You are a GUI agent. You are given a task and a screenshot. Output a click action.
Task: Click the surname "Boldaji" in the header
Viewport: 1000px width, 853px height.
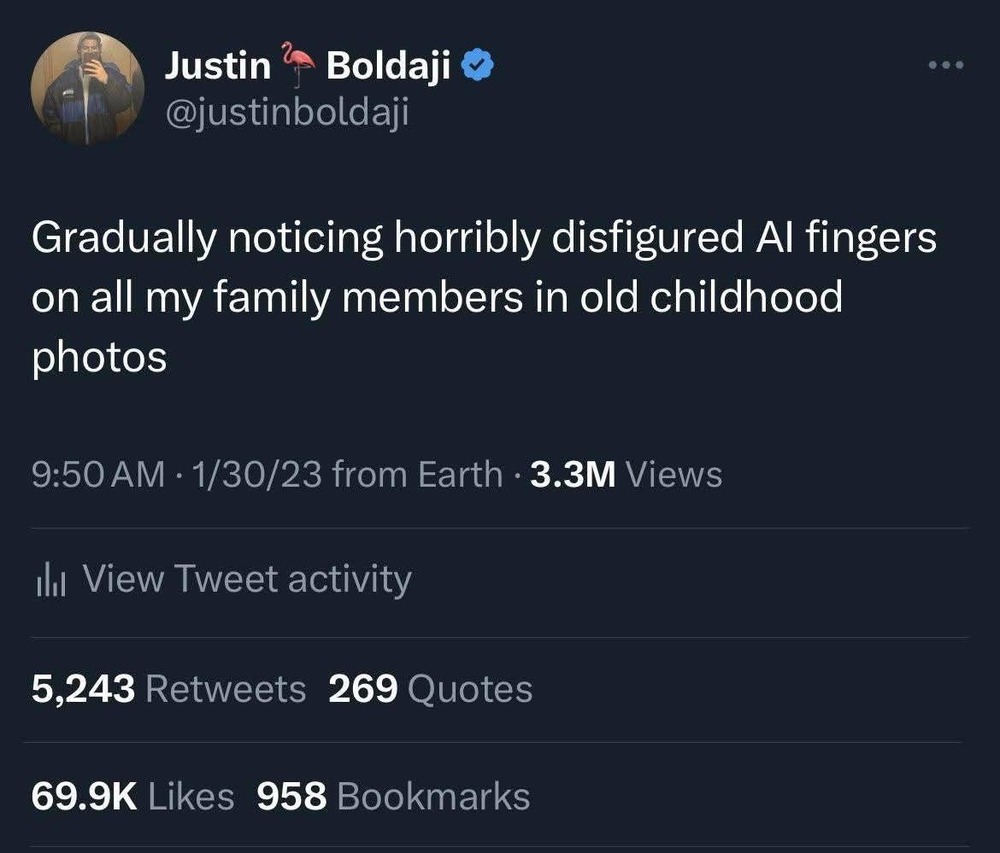[390, 66]
